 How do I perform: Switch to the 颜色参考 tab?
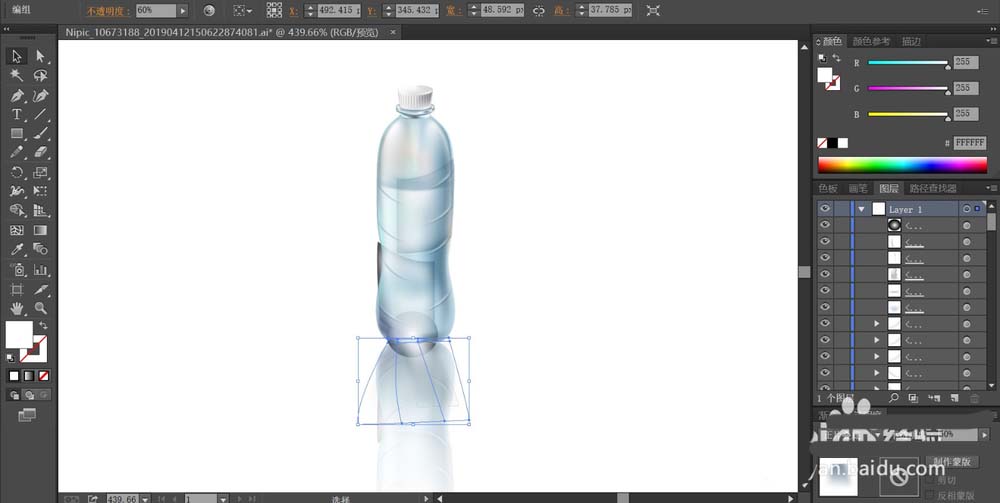(871, 41)
